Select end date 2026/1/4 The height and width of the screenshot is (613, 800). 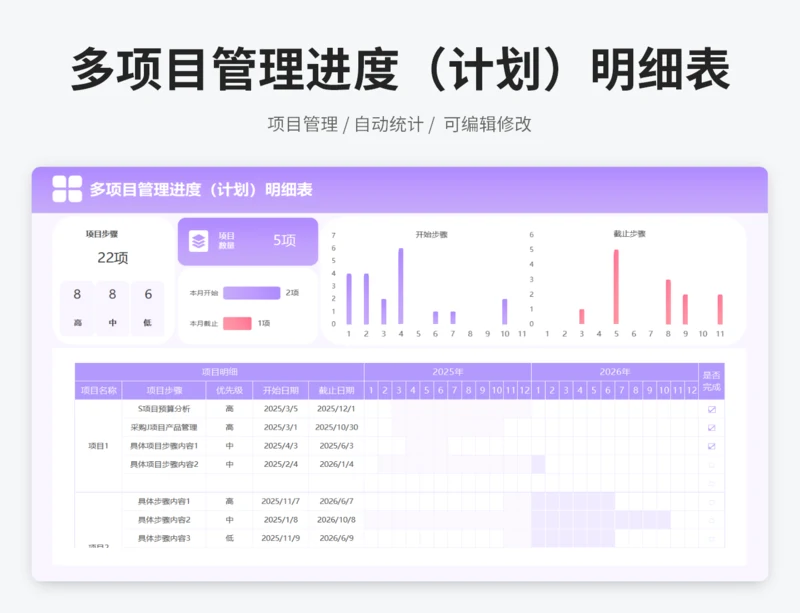pyautogui.click(x=336, y=464)
